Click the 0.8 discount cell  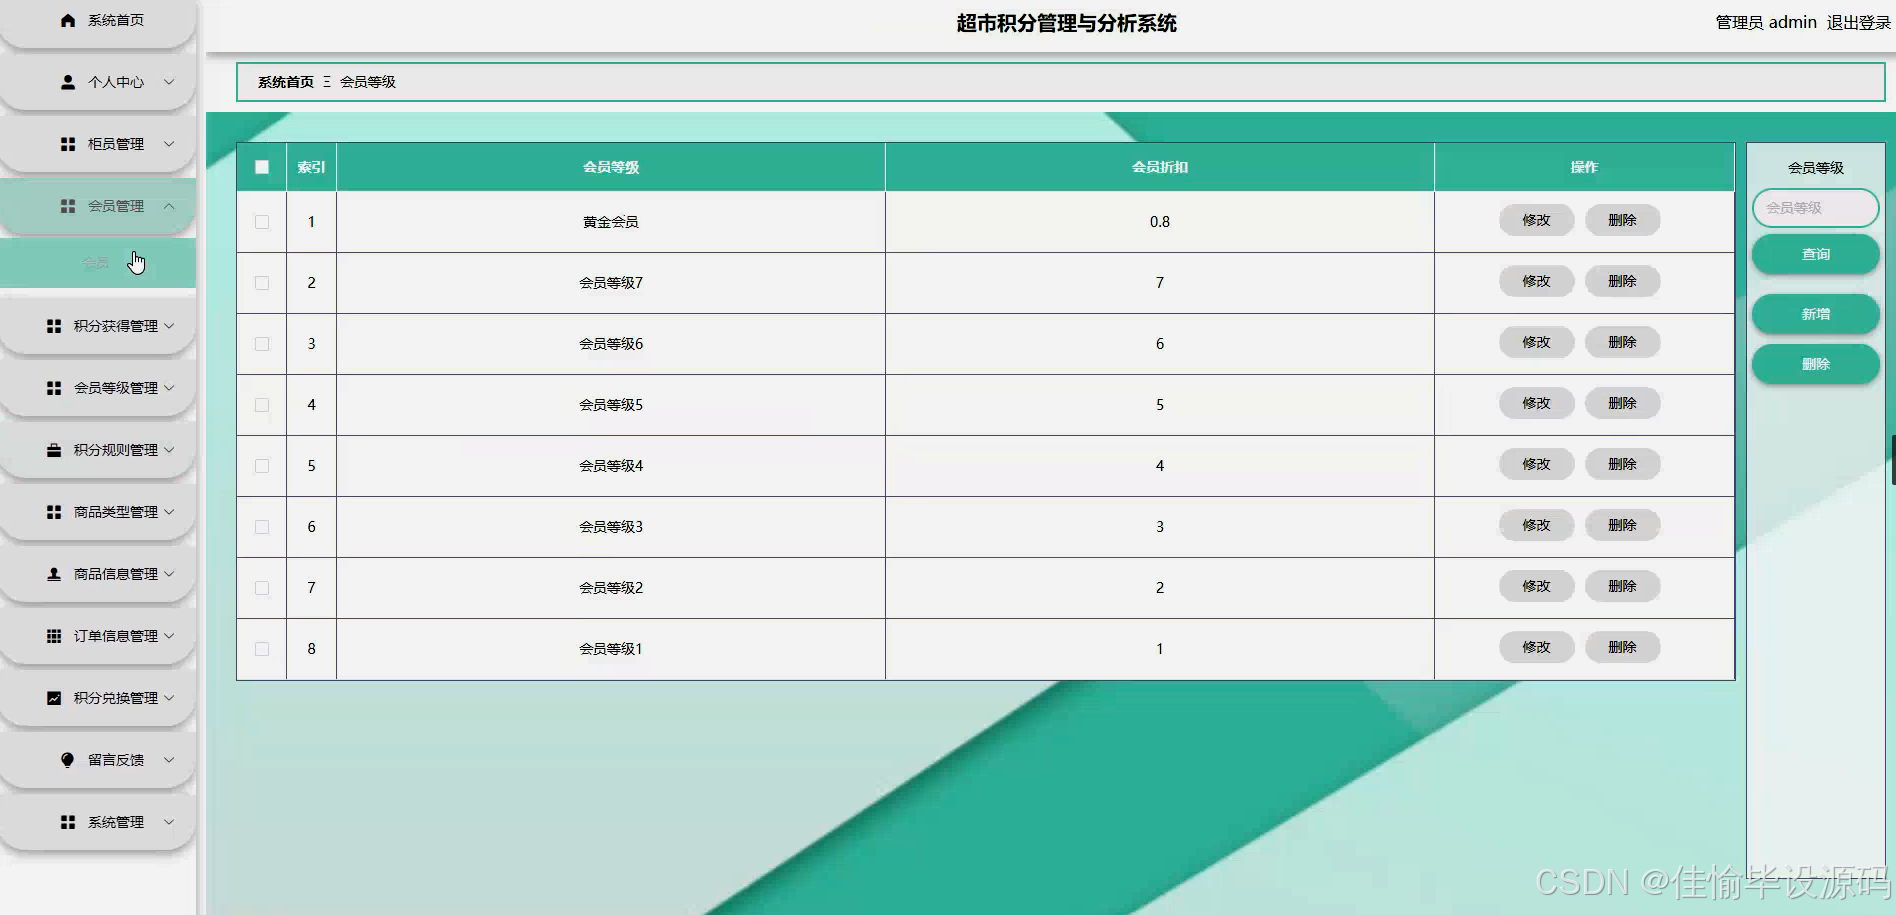[1160, 222]
